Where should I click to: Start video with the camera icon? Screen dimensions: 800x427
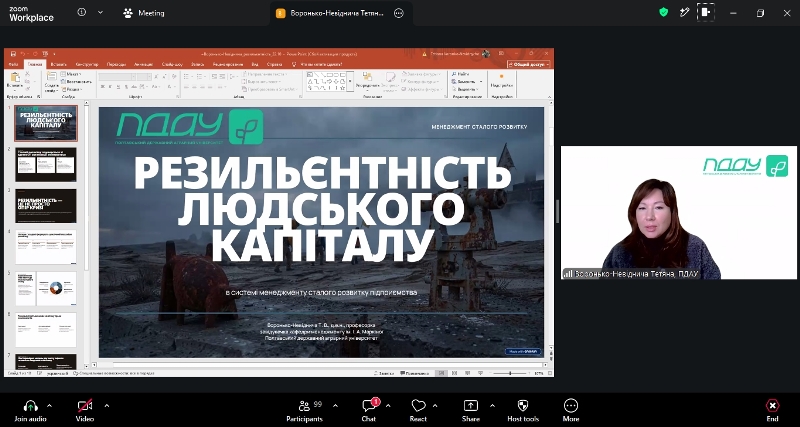tap(85, 406)
